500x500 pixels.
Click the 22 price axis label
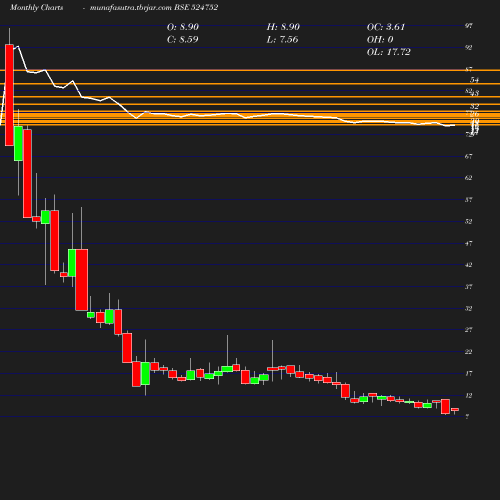[468, 352]
